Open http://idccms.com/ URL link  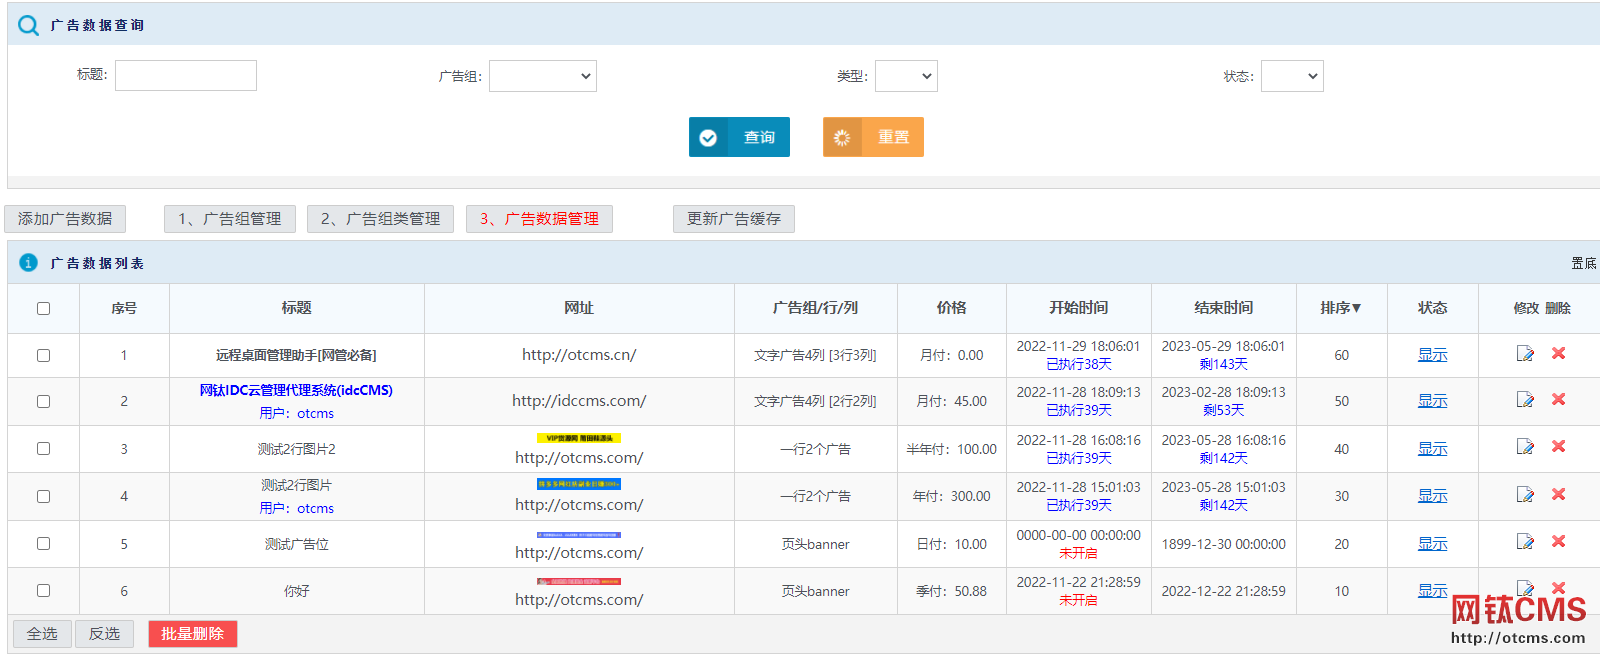579,401
